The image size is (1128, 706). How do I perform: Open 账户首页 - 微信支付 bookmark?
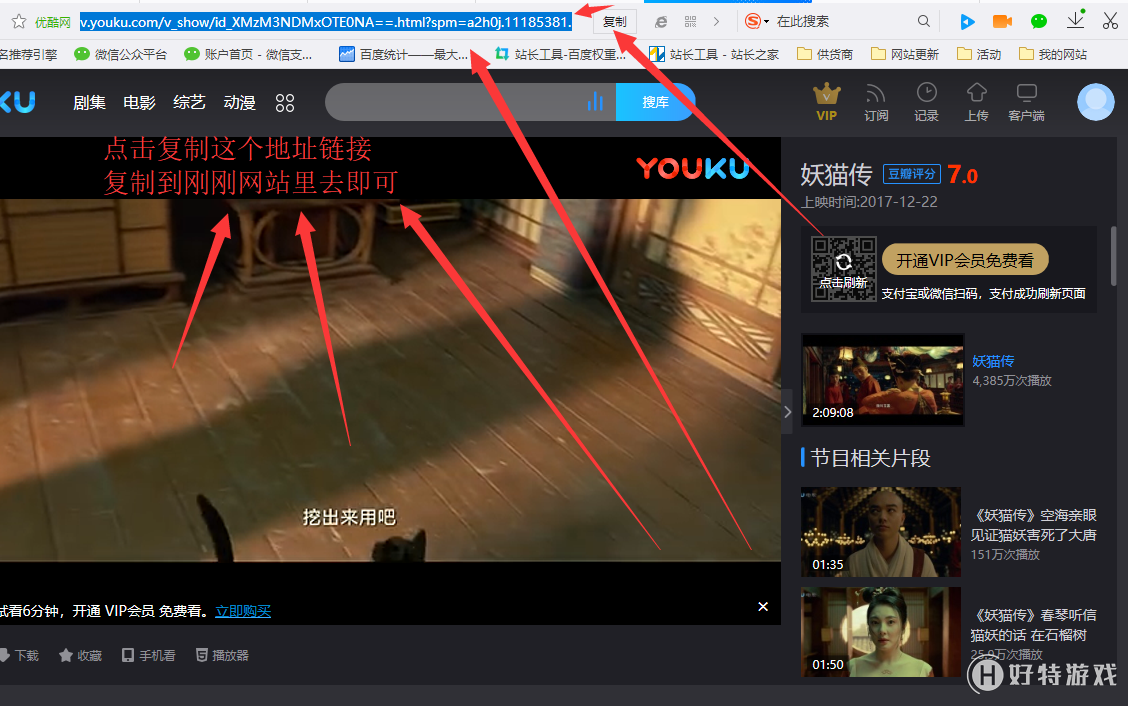tap(248, 54)
